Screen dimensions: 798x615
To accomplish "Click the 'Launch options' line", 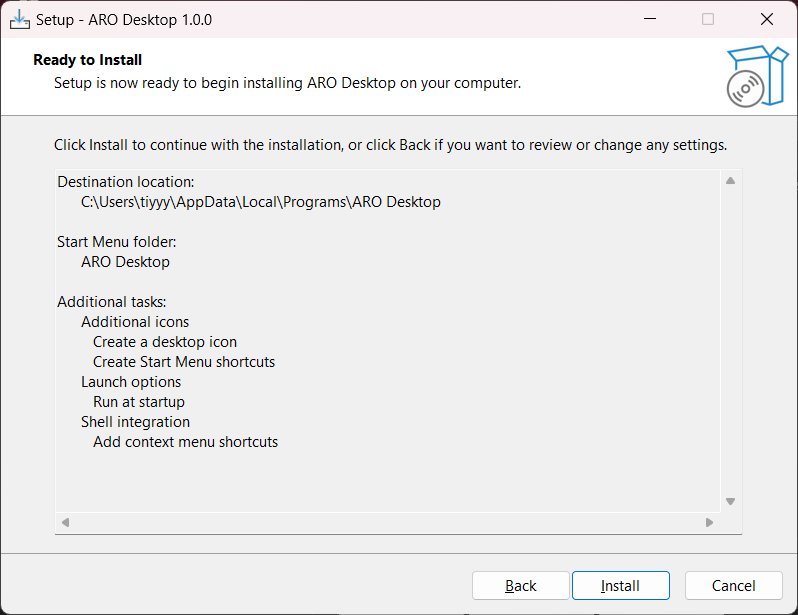I will click(x=131, y=382).
